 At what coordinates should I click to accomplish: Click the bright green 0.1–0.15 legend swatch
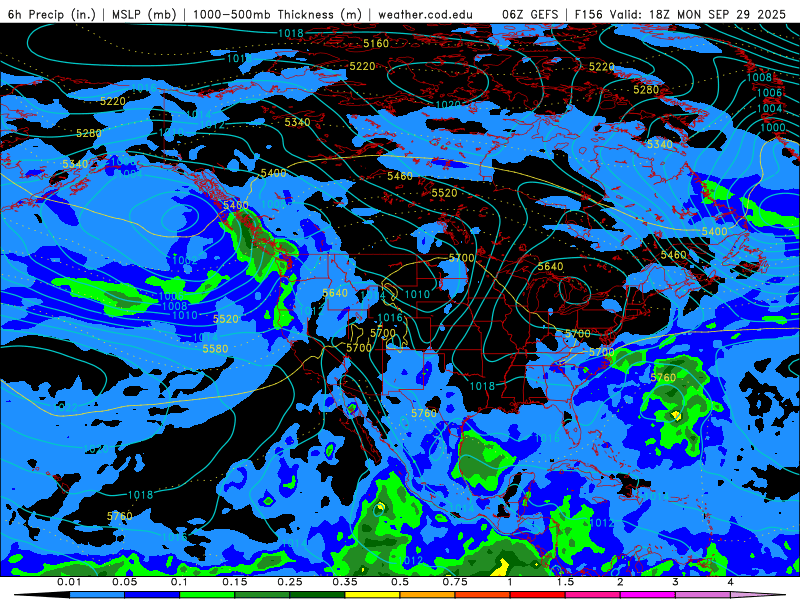(x=207, y=595)
